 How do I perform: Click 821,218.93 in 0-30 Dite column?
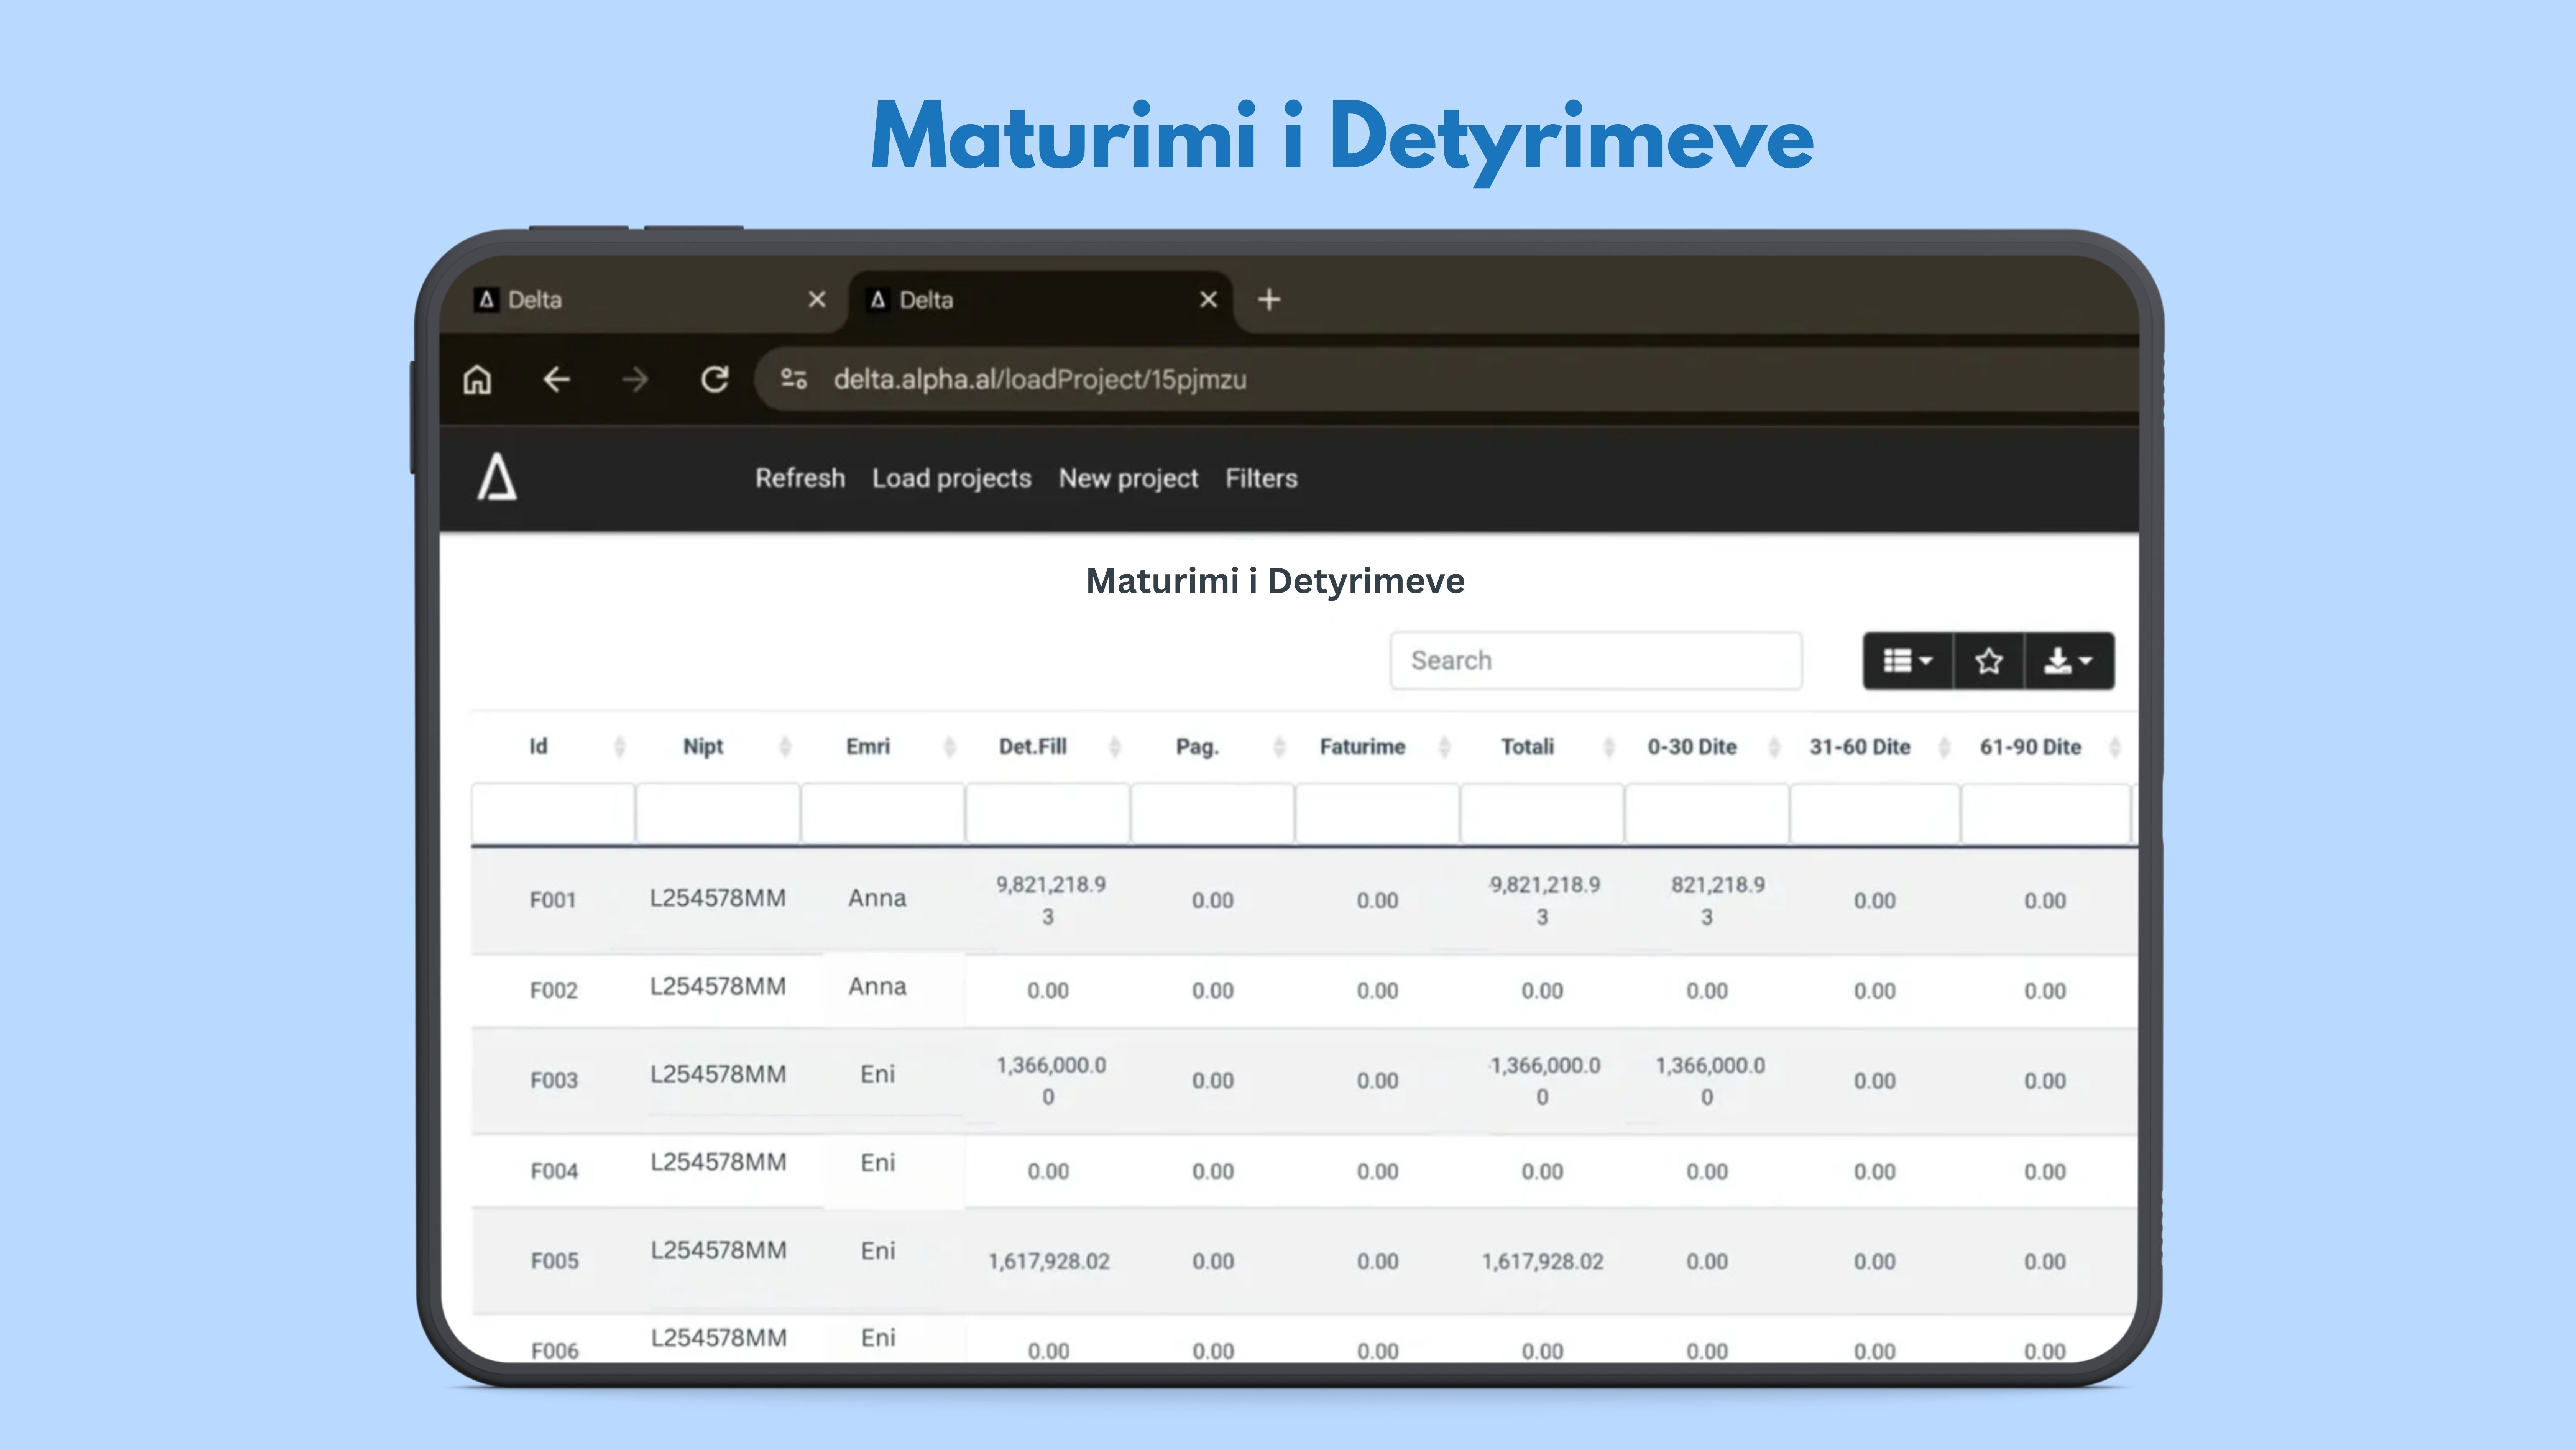coord(1717,900)
